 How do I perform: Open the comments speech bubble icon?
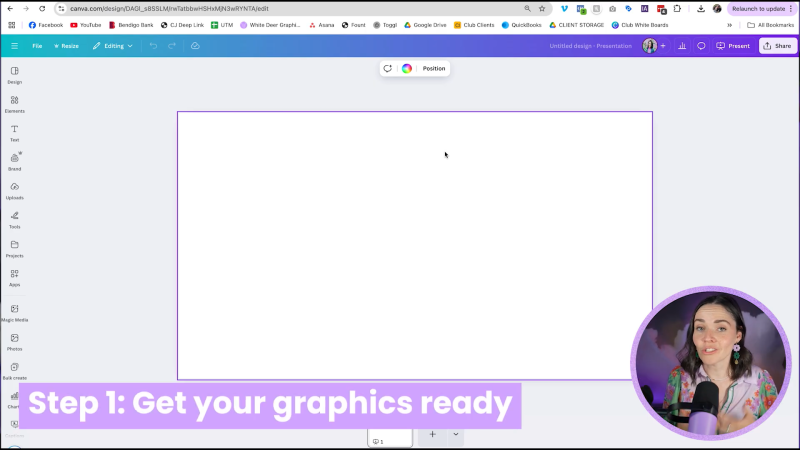pos(701,46)
